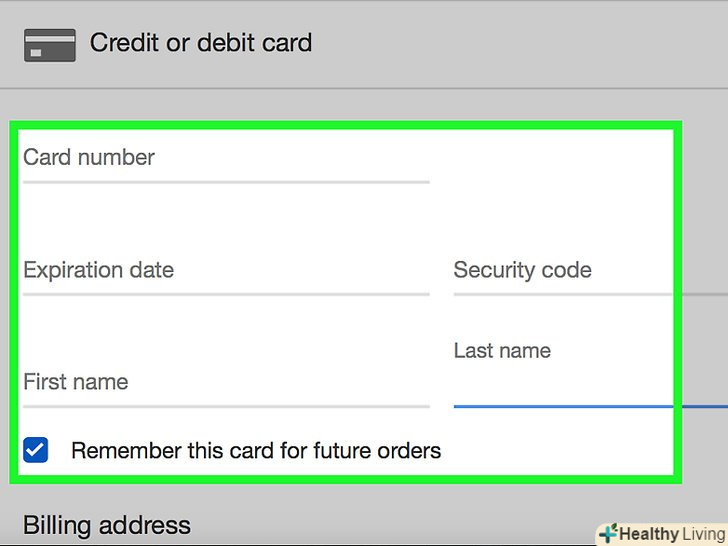Screen dimensions: 728x546
Task: Click the underline beneath Expiration date
Action: pos(226,294)
